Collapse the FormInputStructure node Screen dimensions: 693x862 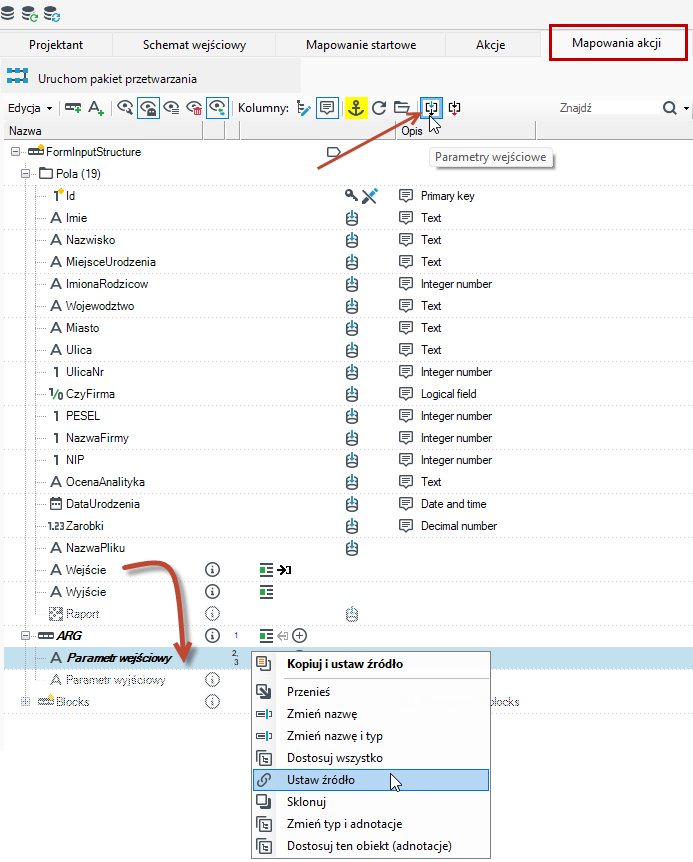point(15,152)
